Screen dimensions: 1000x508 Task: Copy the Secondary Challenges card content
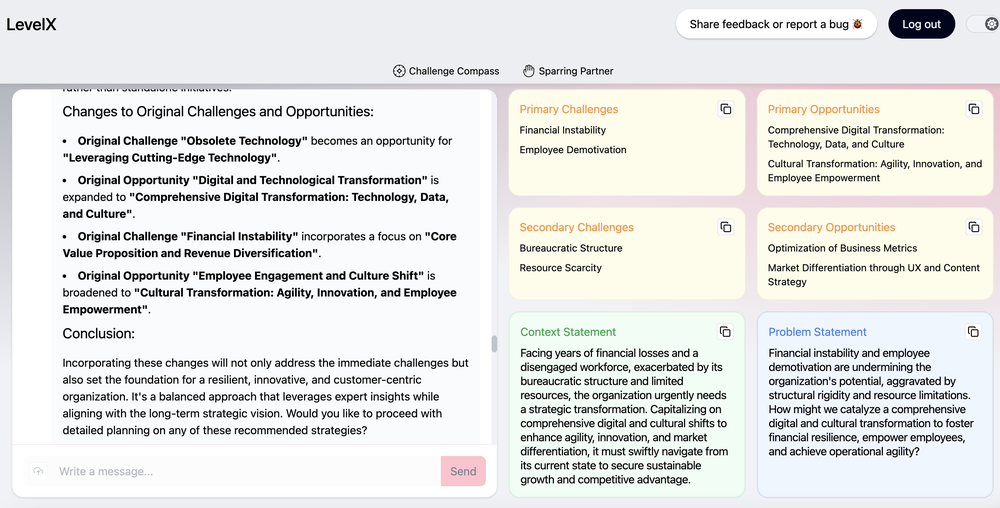[x=726, y=227]
